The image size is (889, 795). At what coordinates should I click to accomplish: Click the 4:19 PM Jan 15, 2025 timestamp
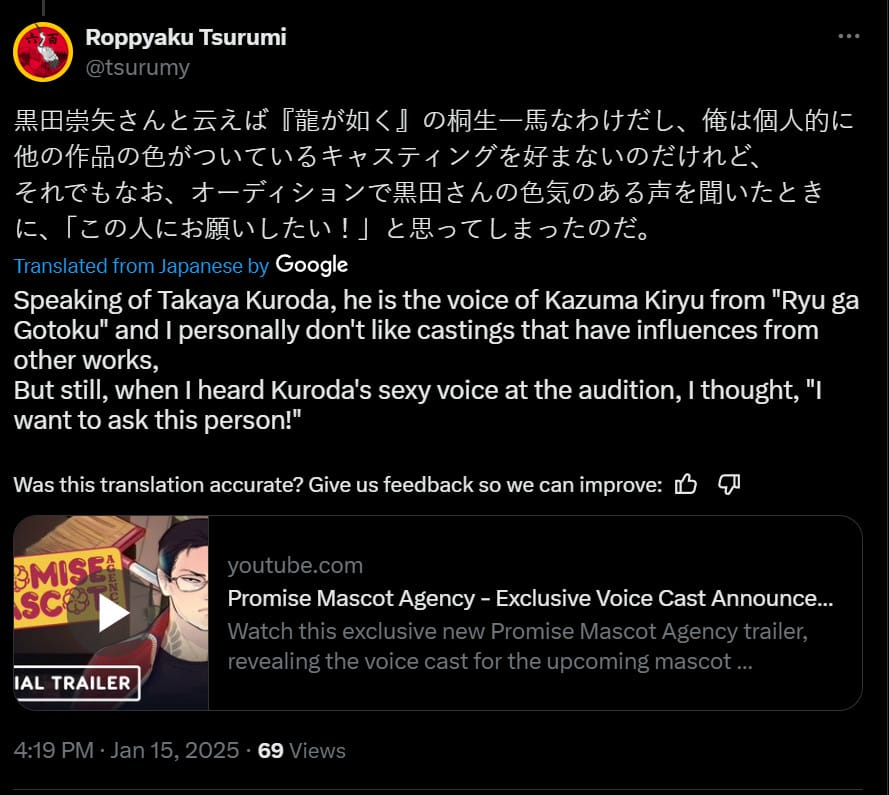[126, 750]
